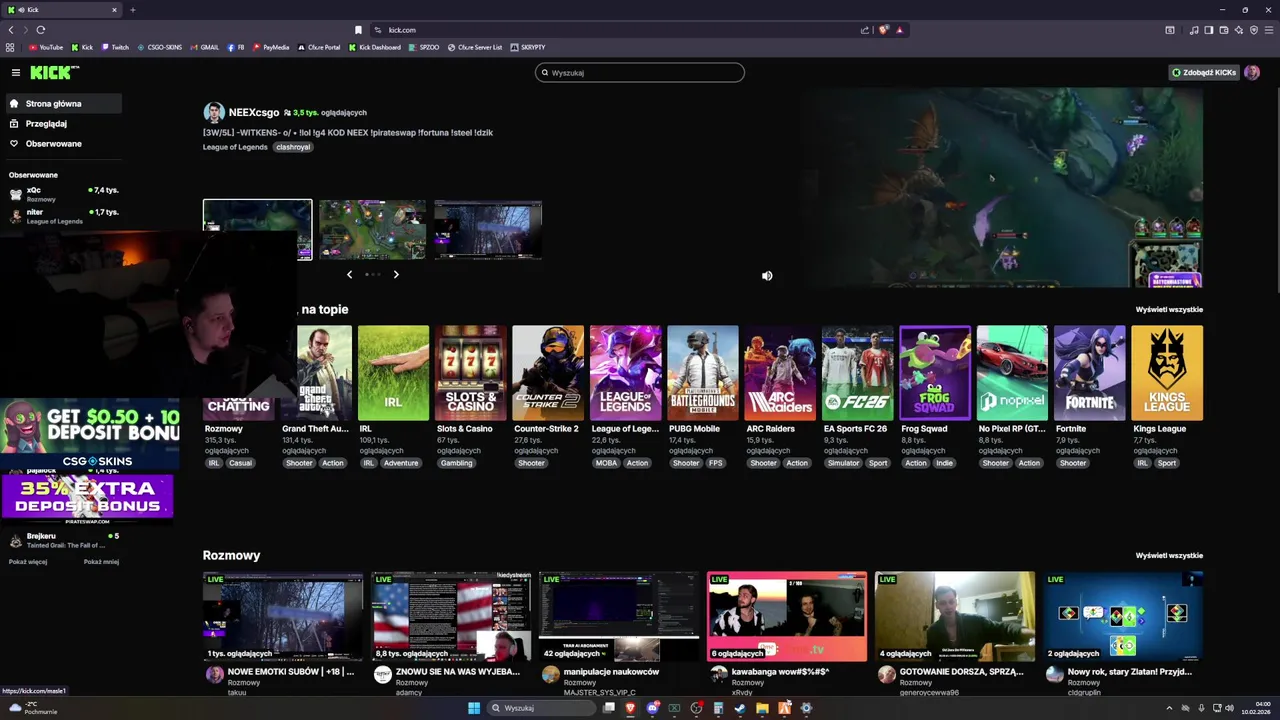
Task: Click the Zdobądź KICKs button
Action: tap(1204, 72)
